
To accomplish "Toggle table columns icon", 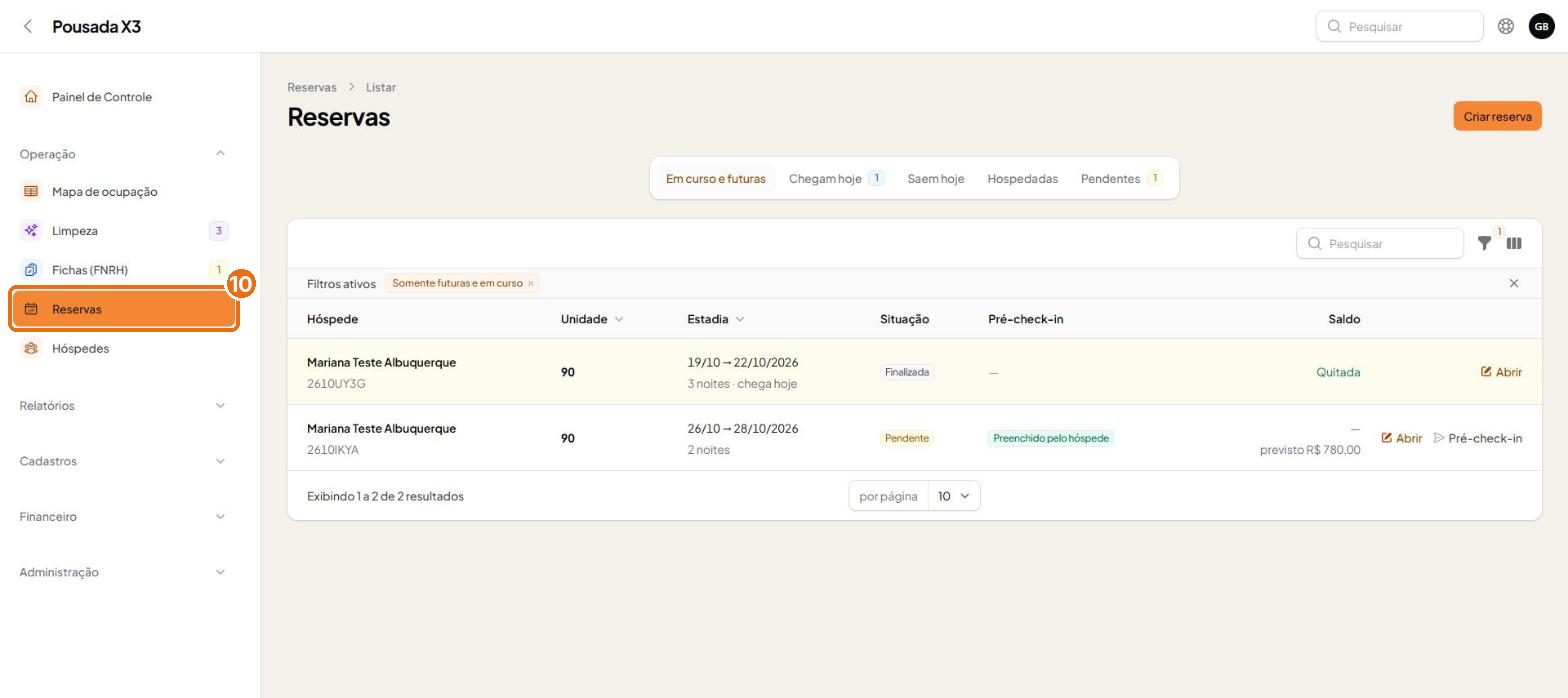I will coord(1514,244).
